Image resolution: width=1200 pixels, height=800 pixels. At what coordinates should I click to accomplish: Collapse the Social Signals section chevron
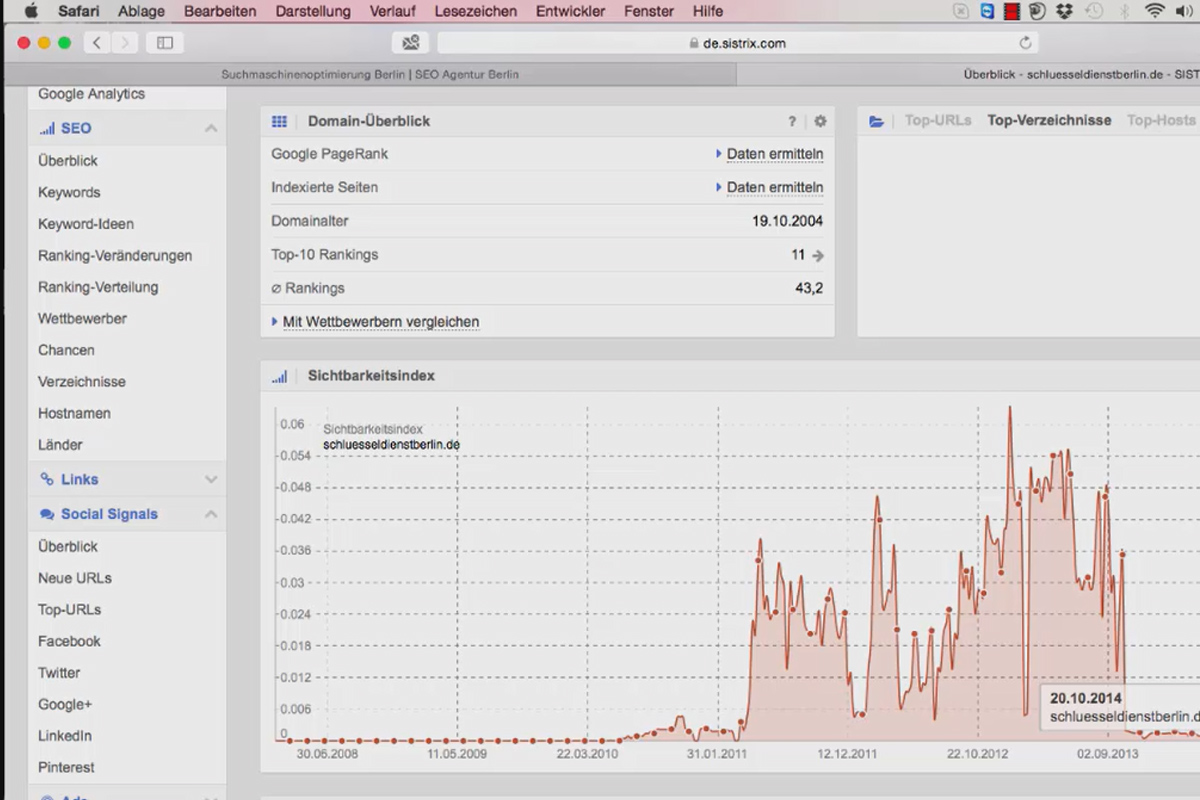[211, 514]
